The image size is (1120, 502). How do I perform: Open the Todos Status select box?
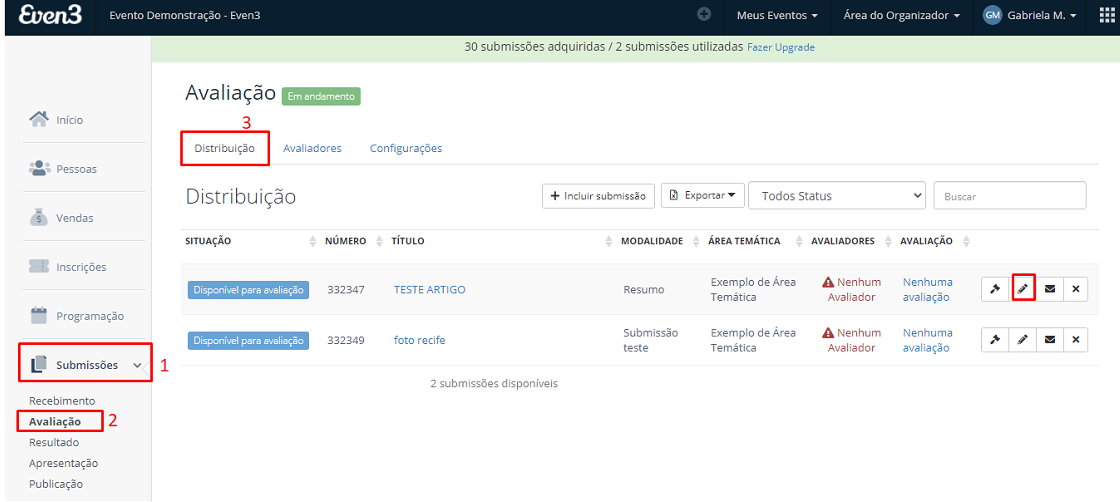click(x=837, y=196)
